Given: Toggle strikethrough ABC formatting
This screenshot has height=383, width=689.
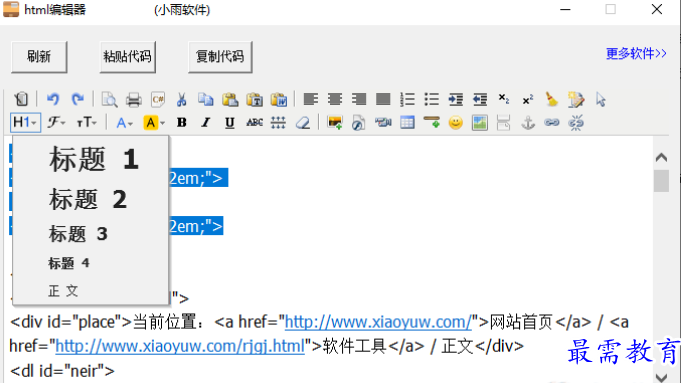Looking at the screenshot, I should [x=254, y=123].
